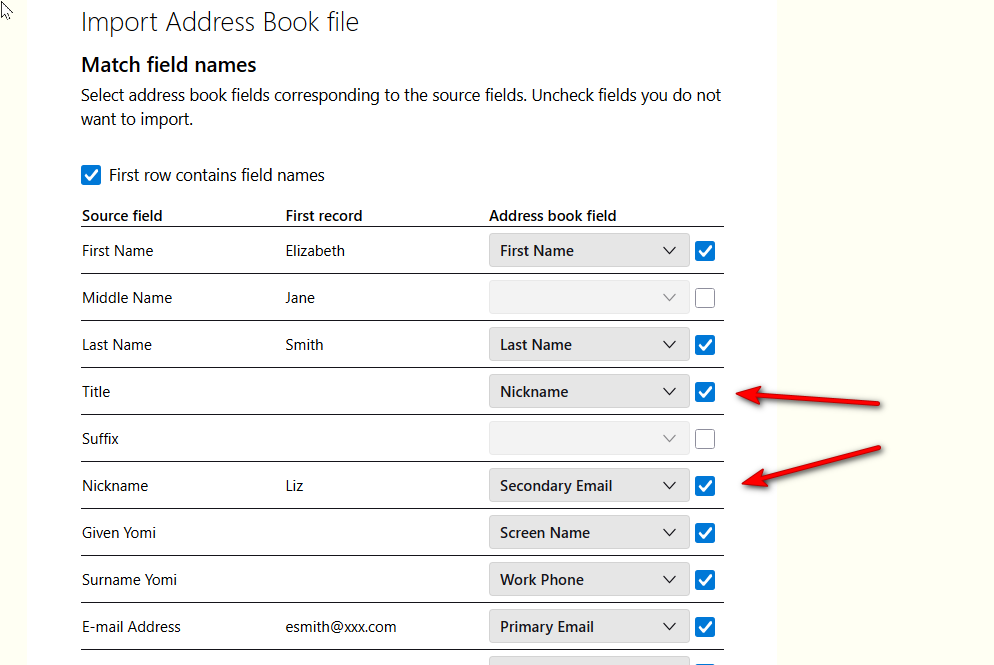Open the Secondary Email dropdown

(589, 486)
